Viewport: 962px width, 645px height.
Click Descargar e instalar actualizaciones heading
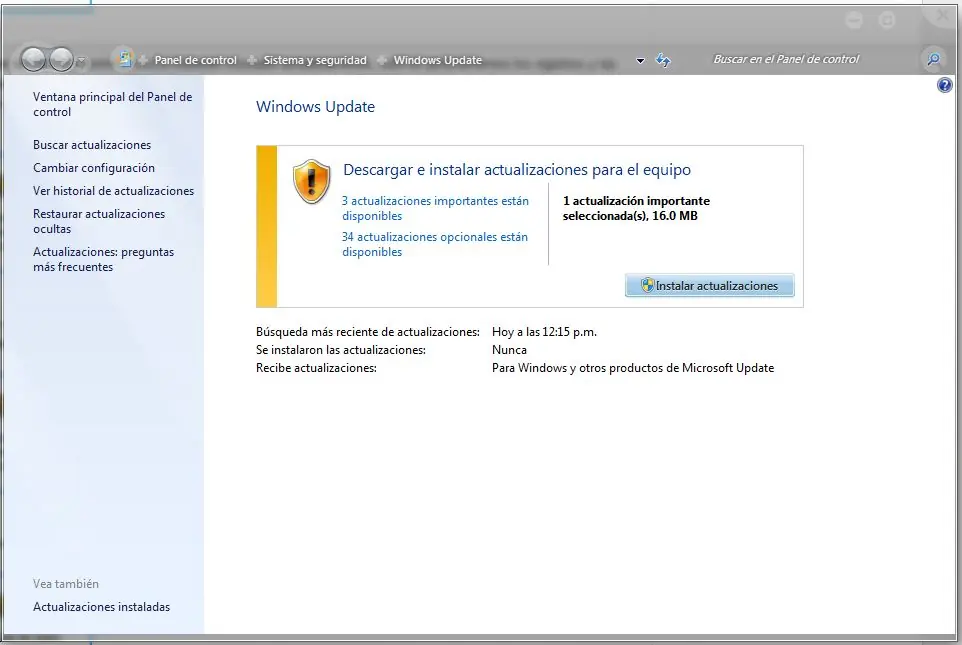point(517,169)
